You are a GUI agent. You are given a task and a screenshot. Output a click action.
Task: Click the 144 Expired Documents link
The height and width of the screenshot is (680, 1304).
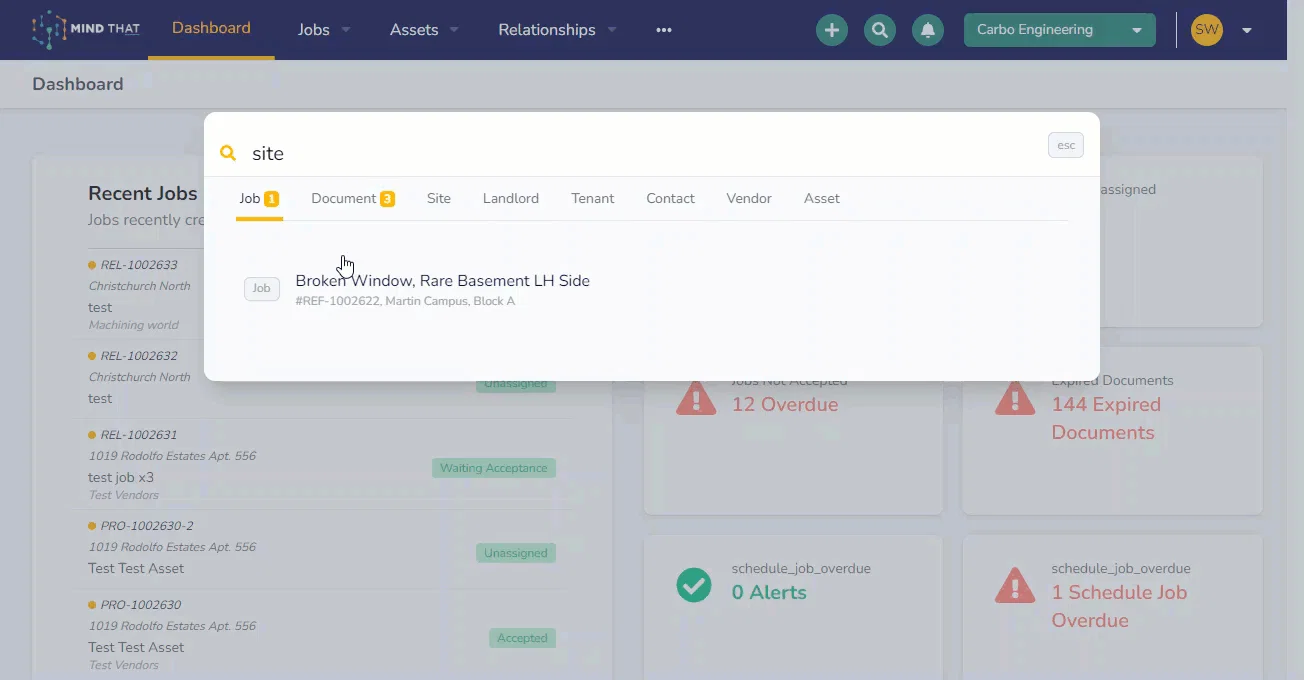1106,418
